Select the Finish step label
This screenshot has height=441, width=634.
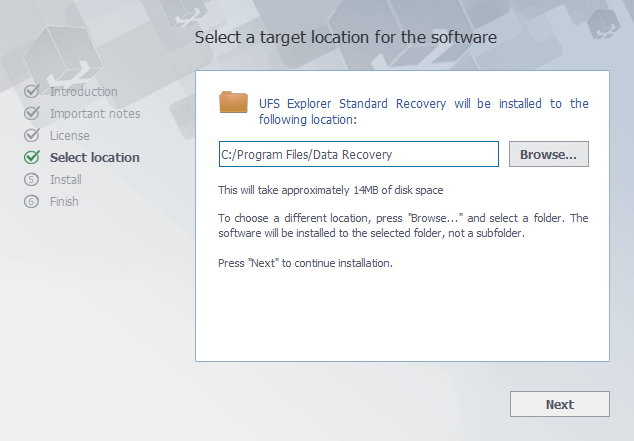pos(64,201)
